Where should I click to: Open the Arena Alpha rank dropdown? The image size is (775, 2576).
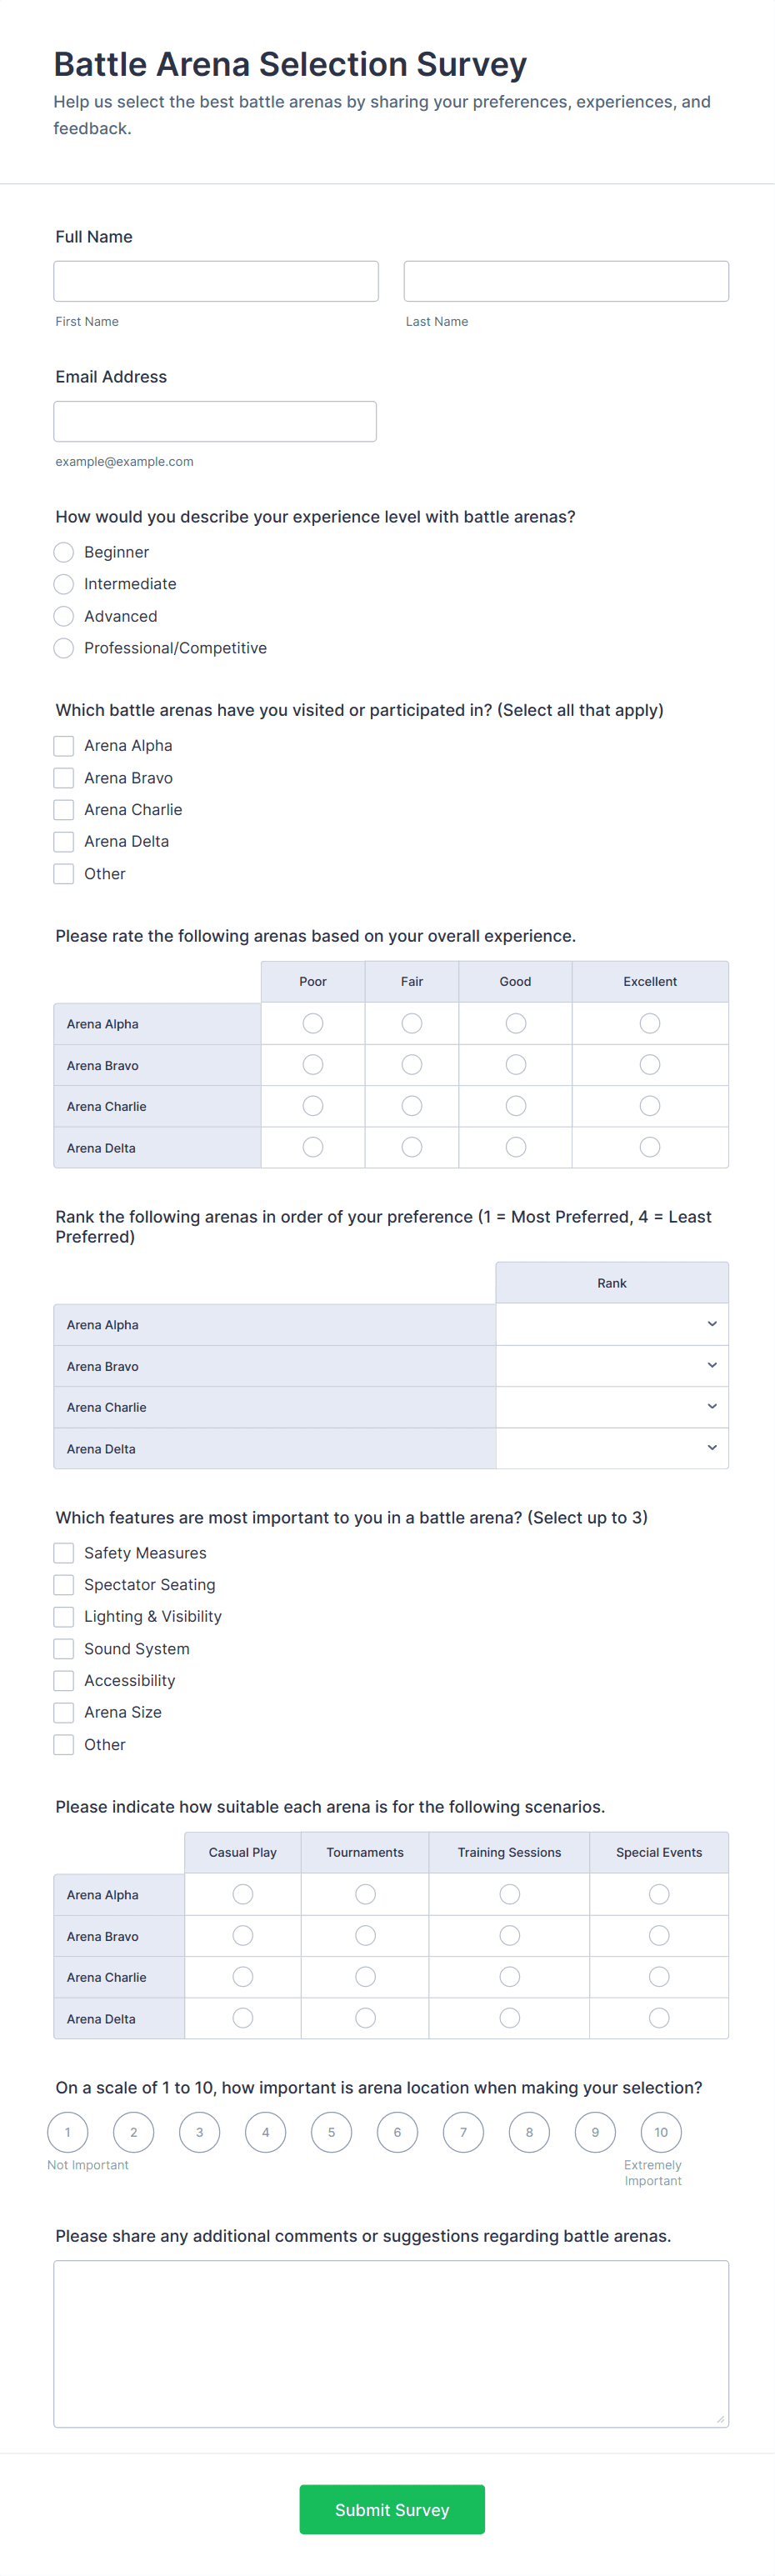point(612,1324)
